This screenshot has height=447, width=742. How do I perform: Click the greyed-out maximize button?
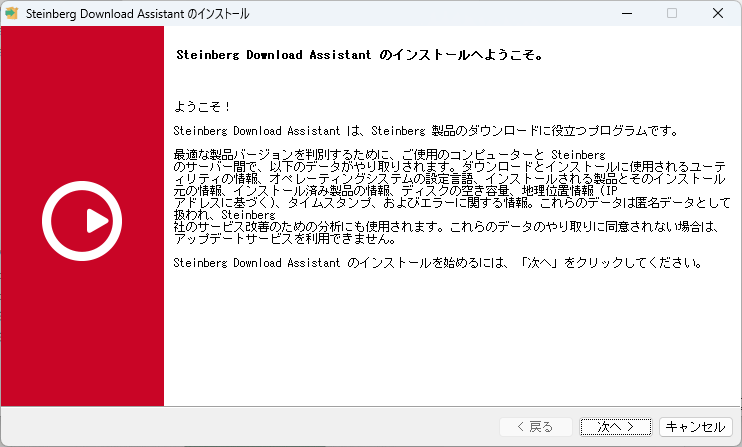coord(671,13)
